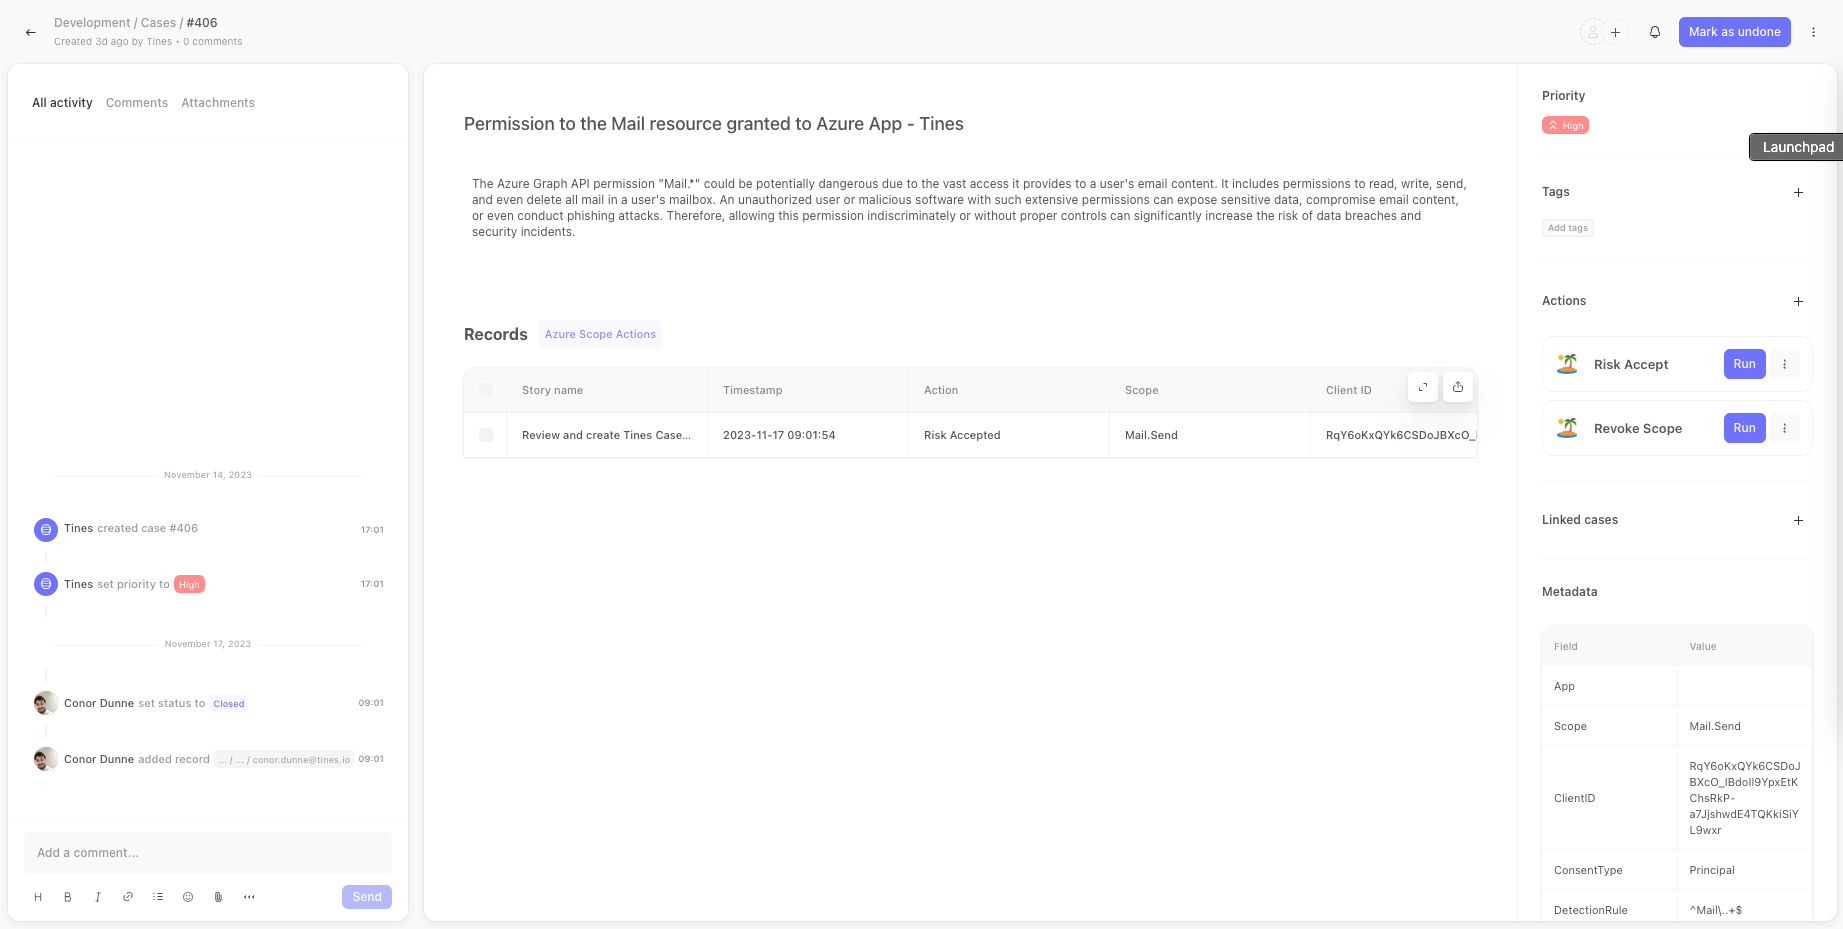This screenshot has height=929, width=1843.
Task: Switch to All activity tab
Action: [x=62, y=103]
